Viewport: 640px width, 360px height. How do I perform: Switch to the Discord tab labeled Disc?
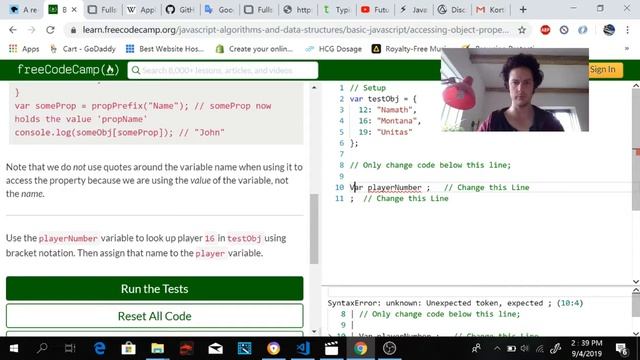click(452, 9)
